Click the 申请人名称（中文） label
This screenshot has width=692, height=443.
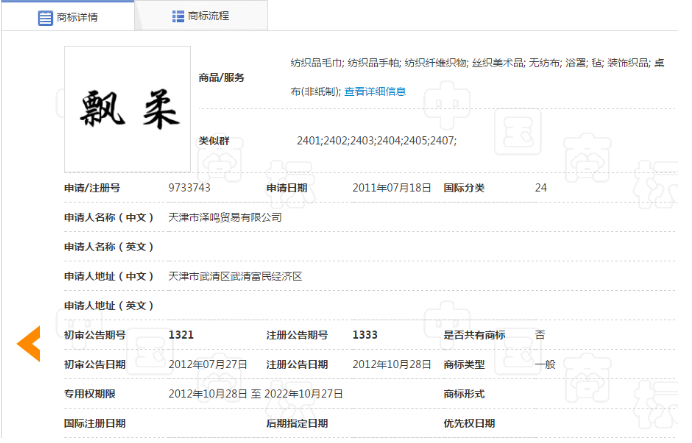pyautogui.click(x=109, y=218)
